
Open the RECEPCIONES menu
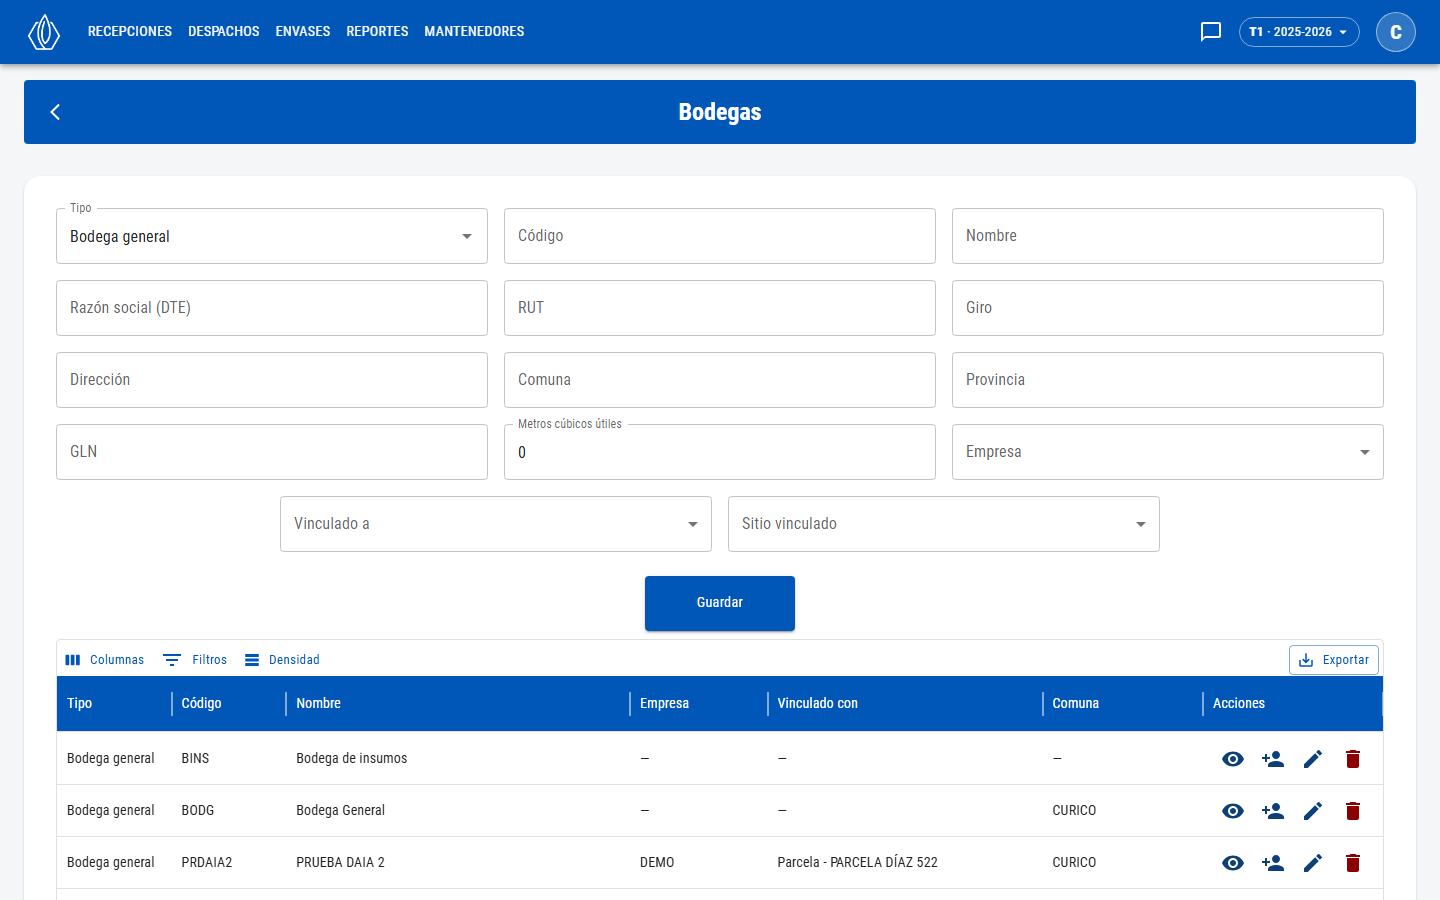[130, 32]
